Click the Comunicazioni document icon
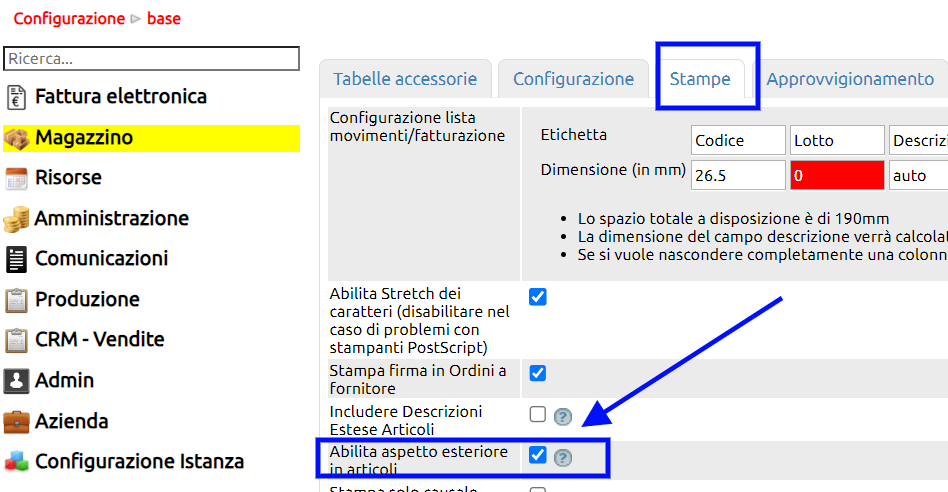 pyautogui.click(x=16, y=259)
